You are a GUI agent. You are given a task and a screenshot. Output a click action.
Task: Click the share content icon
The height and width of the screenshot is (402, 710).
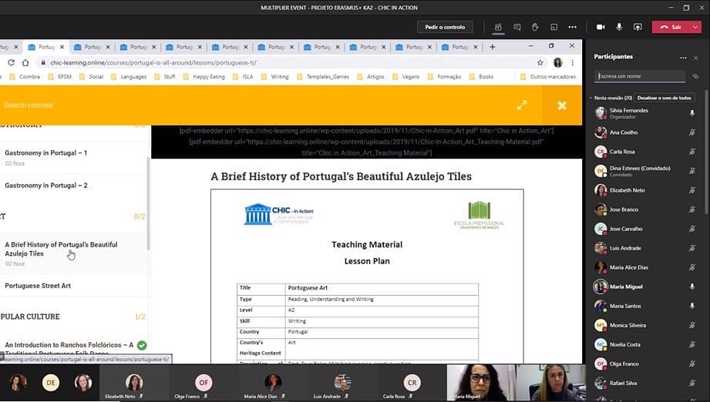[x=636, y=27]
